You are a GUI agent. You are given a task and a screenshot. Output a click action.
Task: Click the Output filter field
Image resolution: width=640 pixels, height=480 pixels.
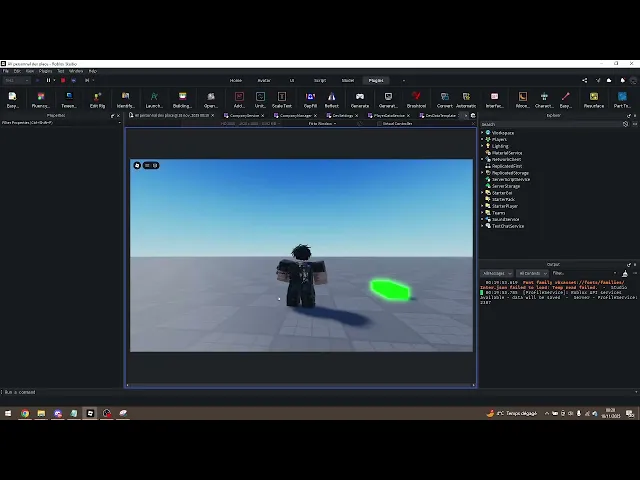click(x=584, y=273)
